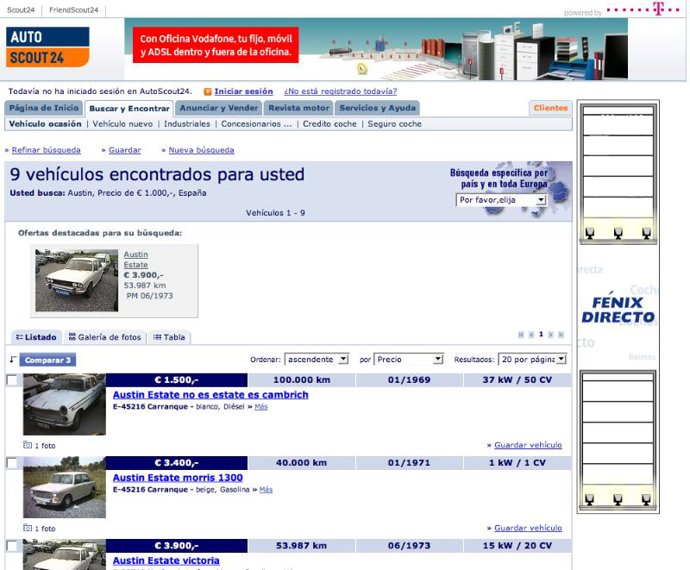Click the AutoScout24 logo
This screenshot has width=690, height=570.
[x=48, y=47]
